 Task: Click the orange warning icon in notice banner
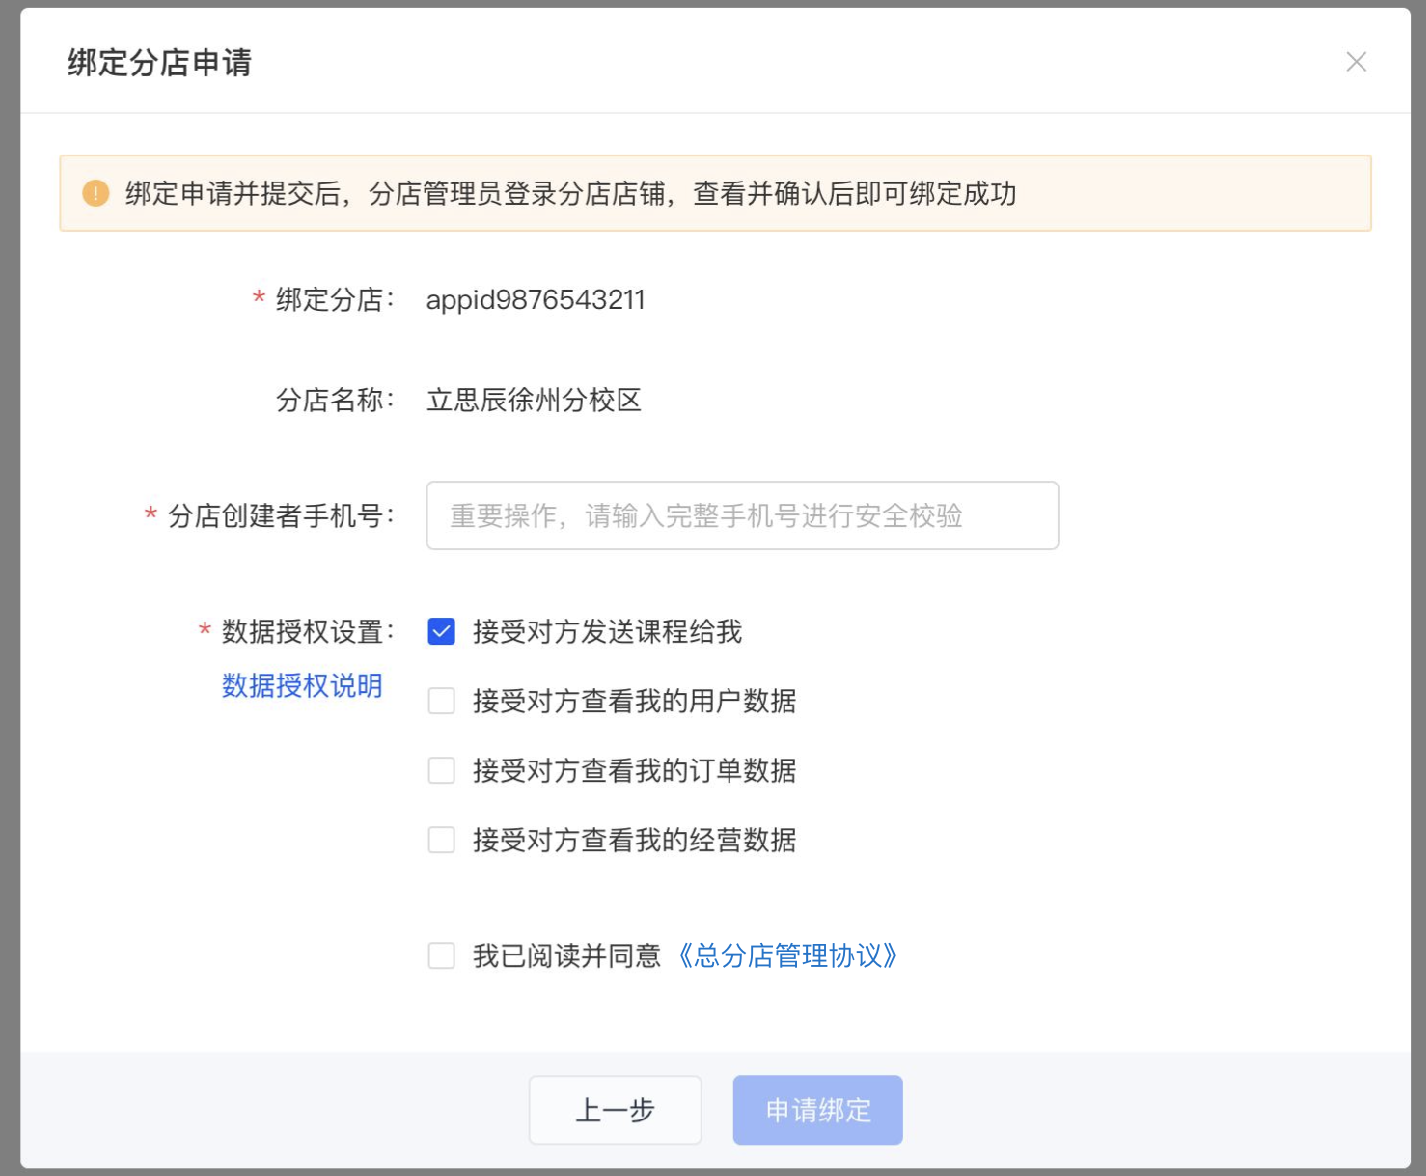click(x=96, y=193)
